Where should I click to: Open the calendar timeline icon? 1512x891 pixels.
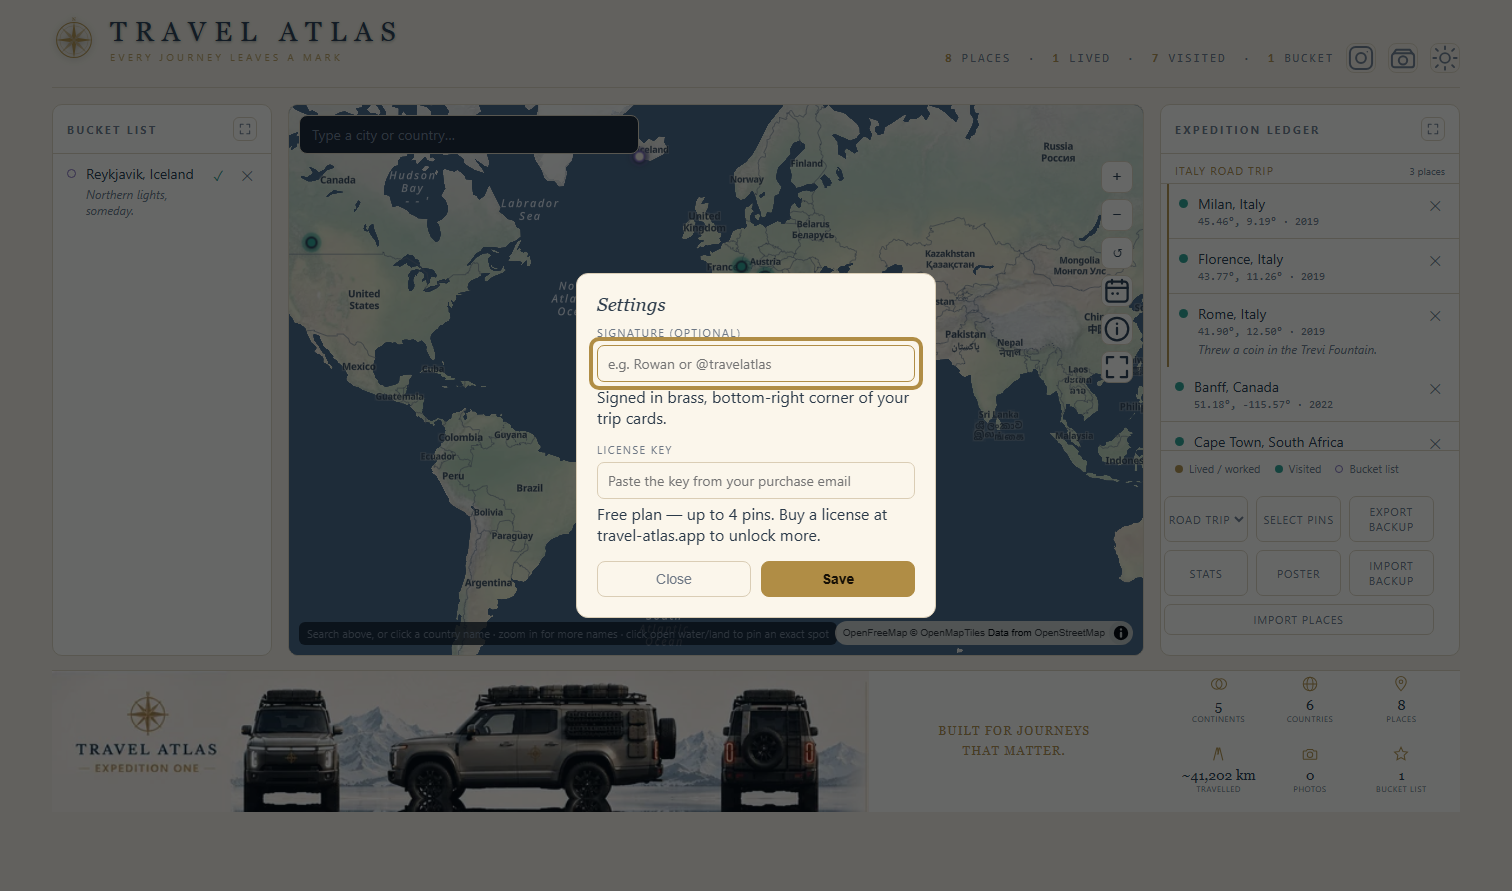(x=1117, y=291)
